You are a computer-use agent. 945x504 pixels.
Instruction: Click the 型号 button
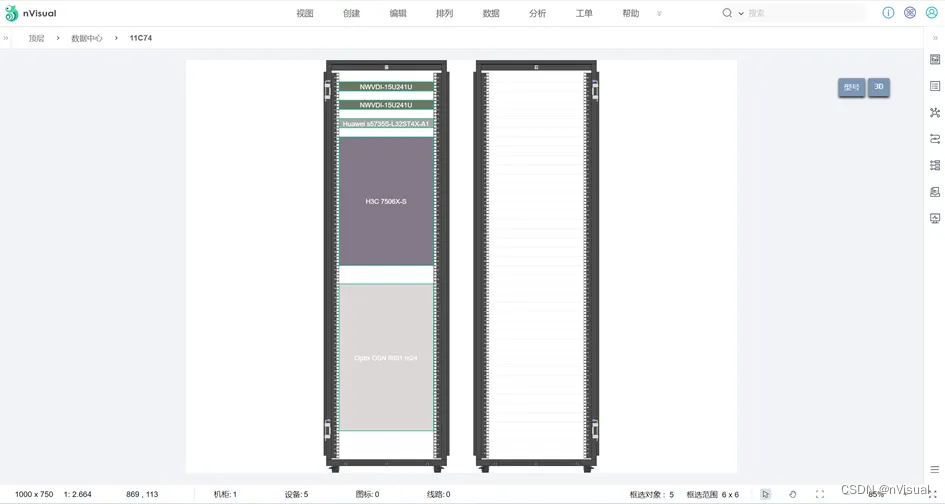[x=852, y=87]
